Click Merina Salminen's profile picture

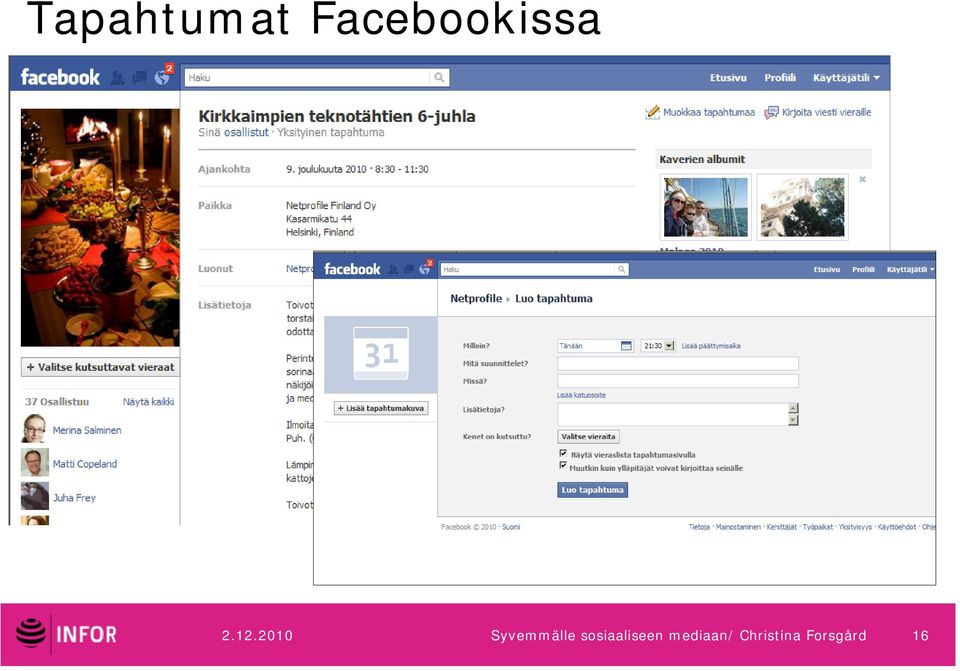pos(34,429)
